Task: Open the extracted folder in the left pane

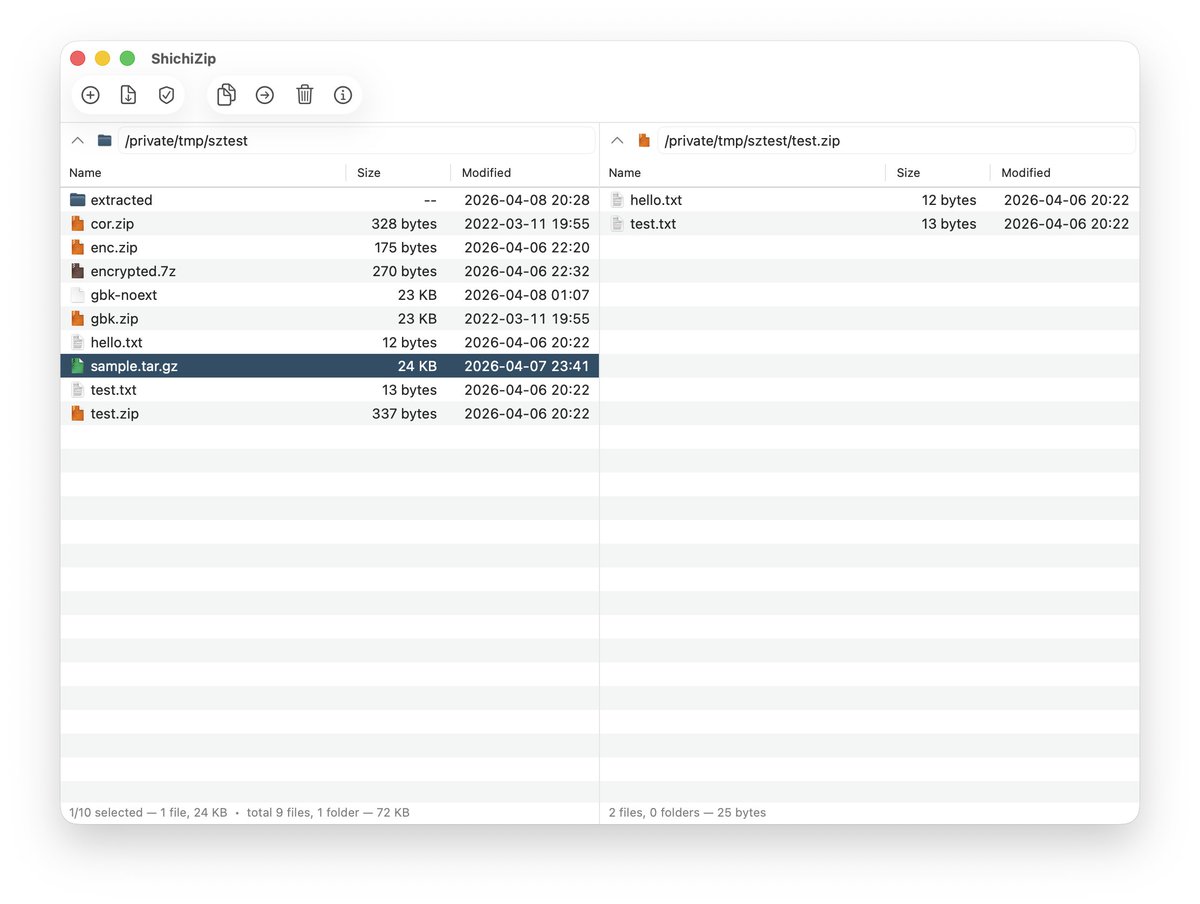Action: click(x=122, y=199)
